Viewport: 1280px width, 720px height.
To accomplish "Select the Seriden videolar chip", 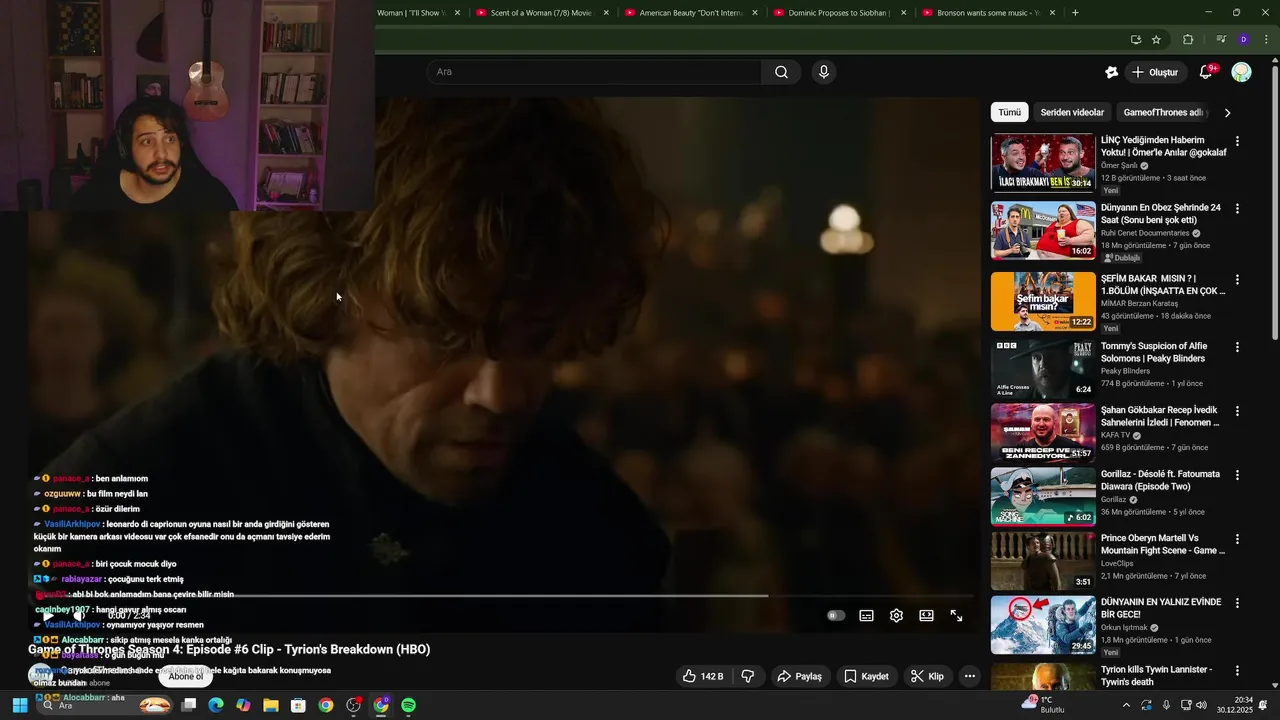I will click(1072, 112).
